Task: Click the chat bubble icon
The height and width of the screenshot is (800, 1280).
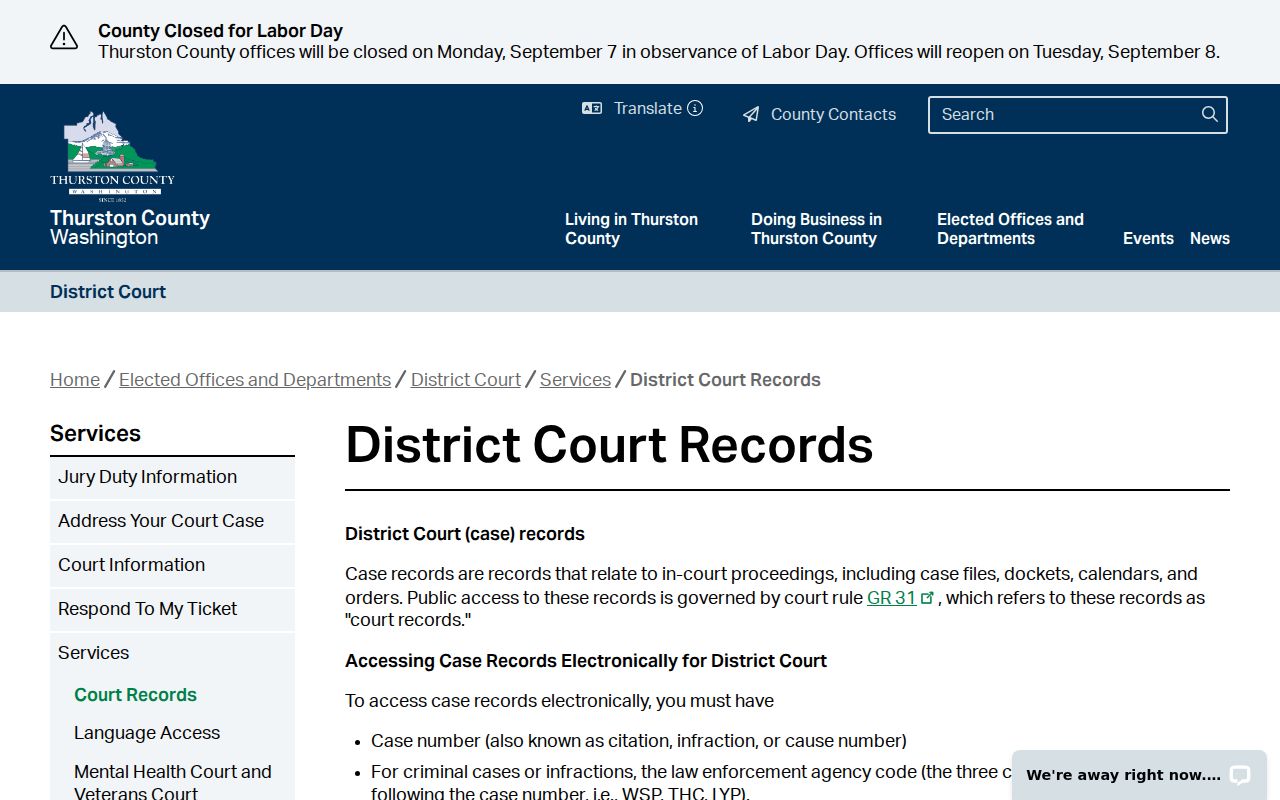Action: point(1240,775)
